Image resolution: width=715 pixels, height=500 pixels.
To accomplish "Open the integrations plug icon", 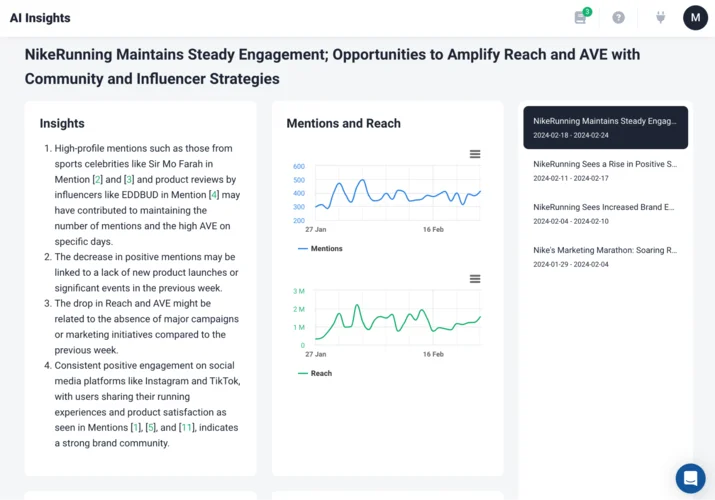I will (660, 17).
